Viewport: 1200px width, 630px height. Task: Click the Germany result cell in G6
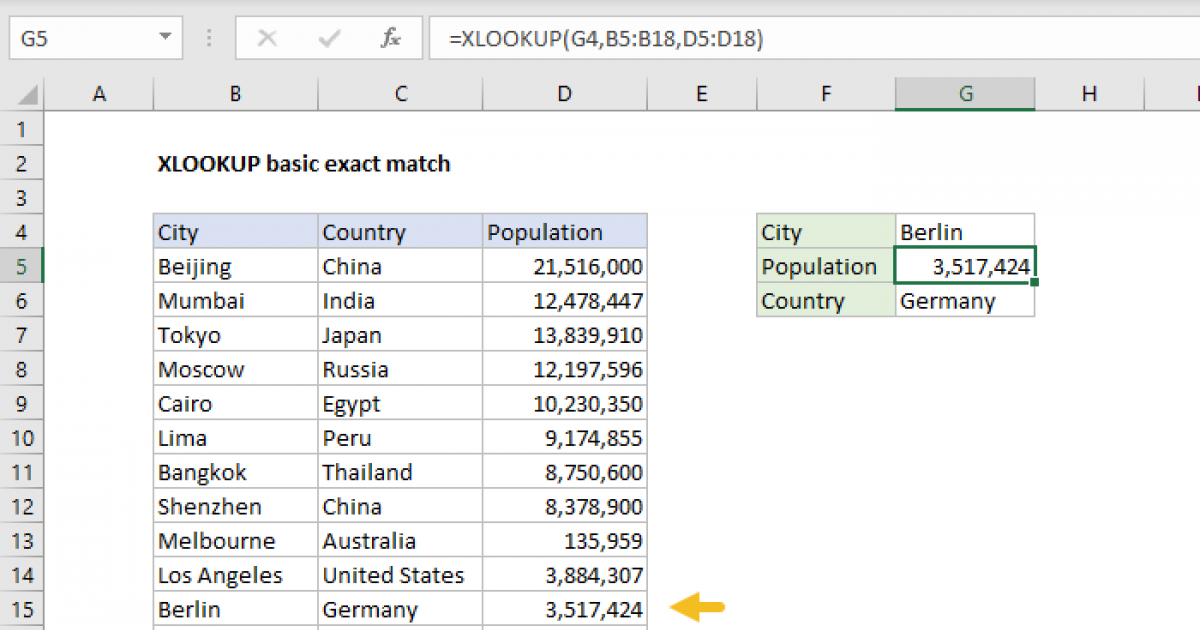pos(965,301)
